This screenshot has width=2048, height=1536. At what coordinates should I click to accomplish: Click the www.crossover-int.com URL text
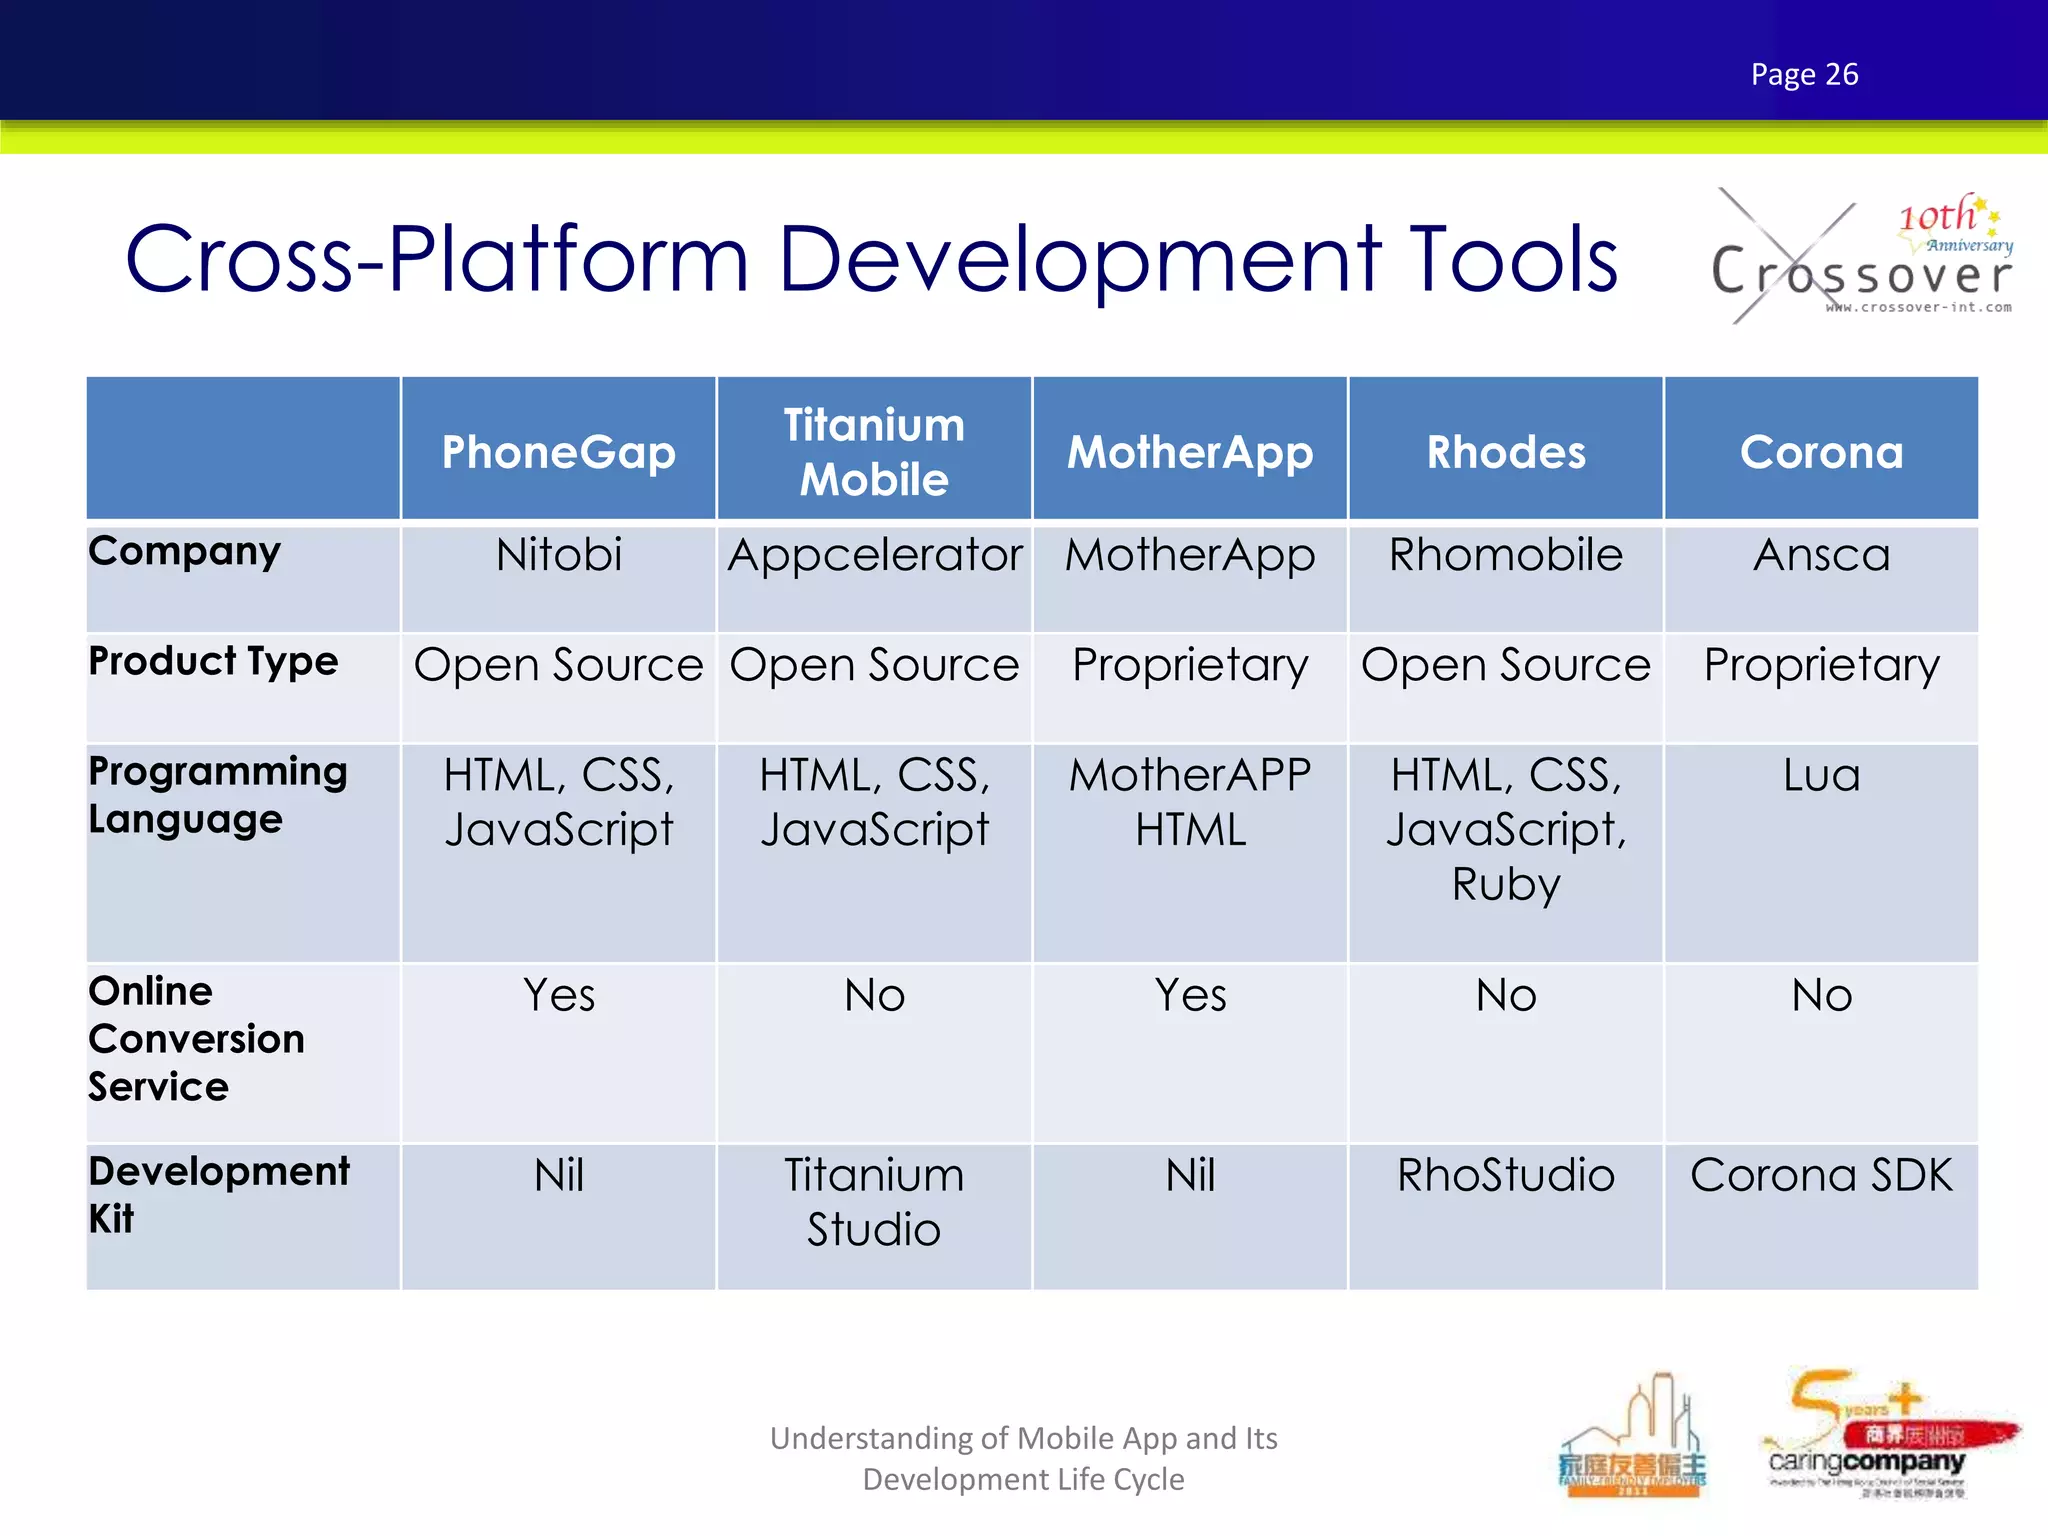[x=1918, y=308]
